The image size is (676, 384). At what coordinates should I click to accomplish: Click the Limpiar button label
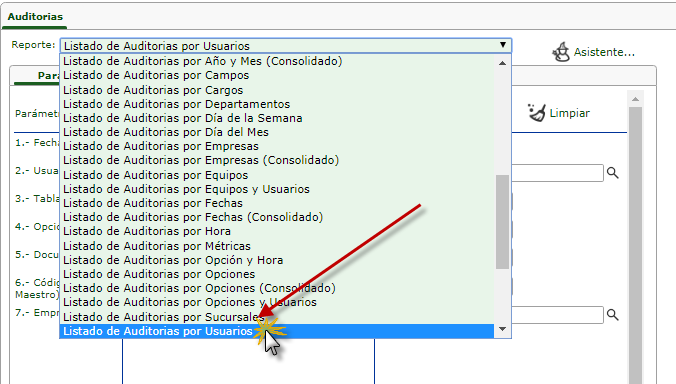pyautogui.click(x=569, y=113)
